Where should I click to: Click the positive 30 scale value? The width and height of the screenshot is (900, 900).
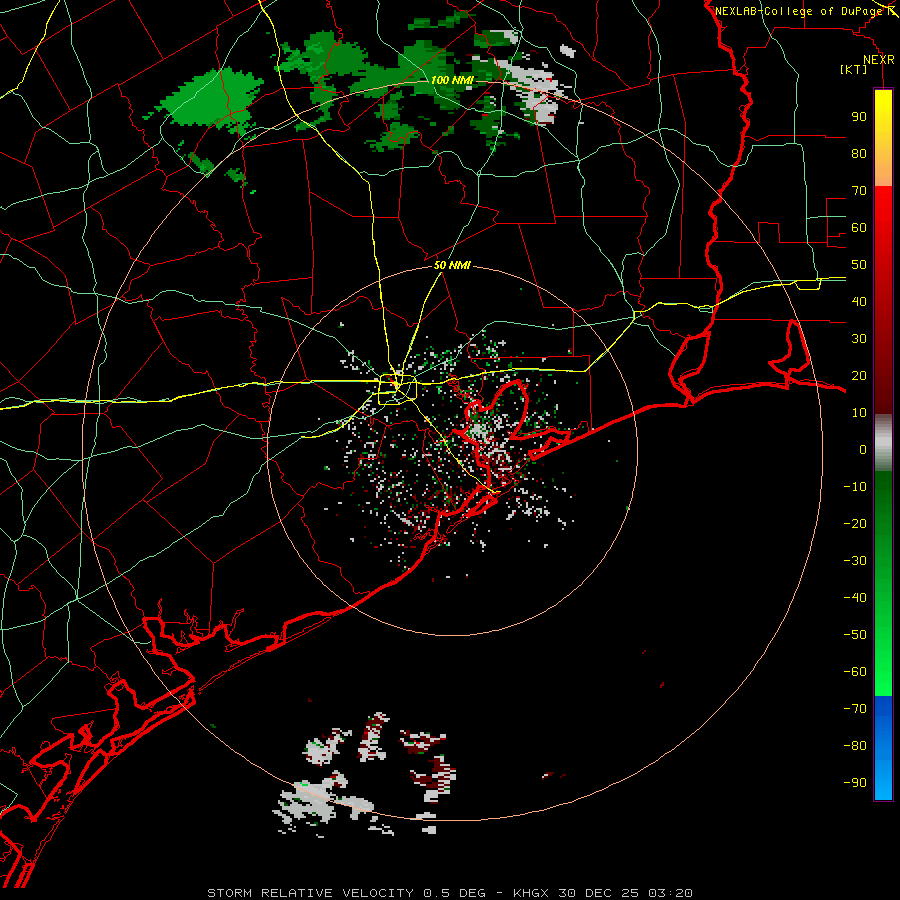click(x=859, y=339)
